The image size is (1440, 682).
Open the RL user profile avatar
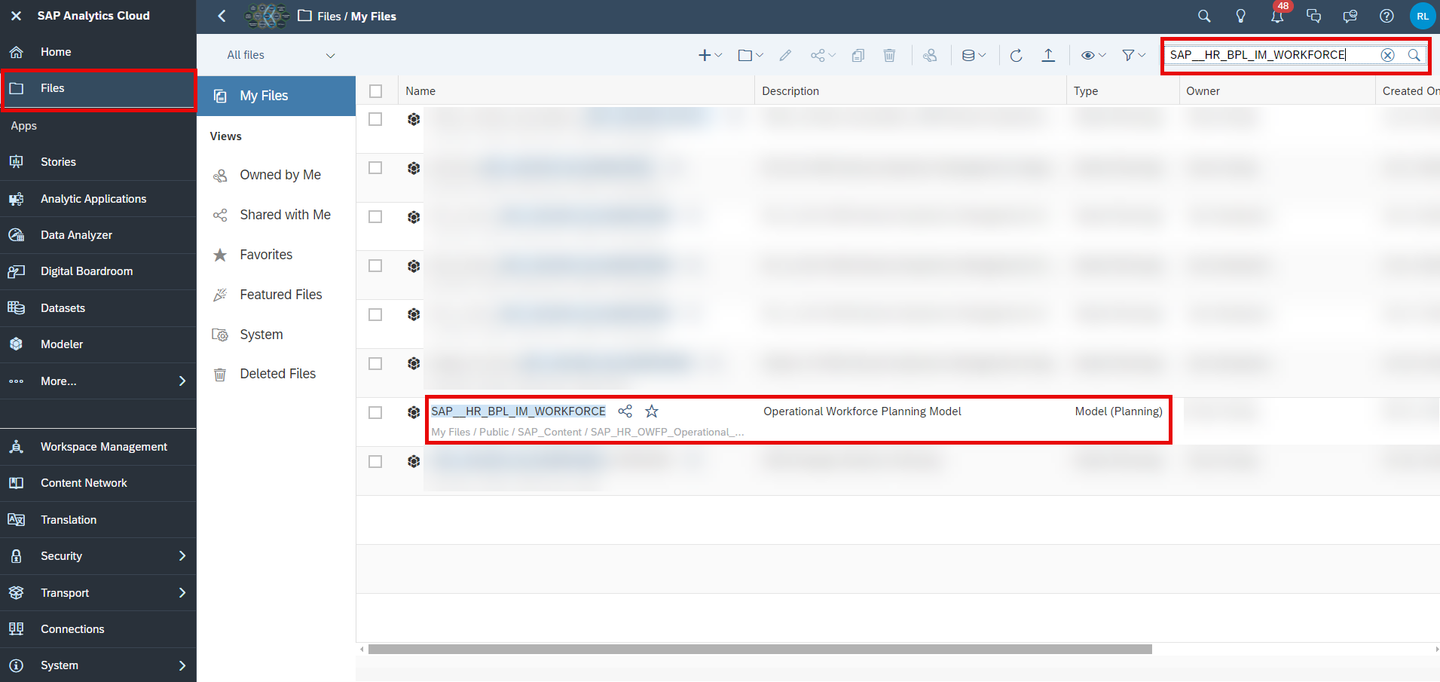tap(1422, 16)
